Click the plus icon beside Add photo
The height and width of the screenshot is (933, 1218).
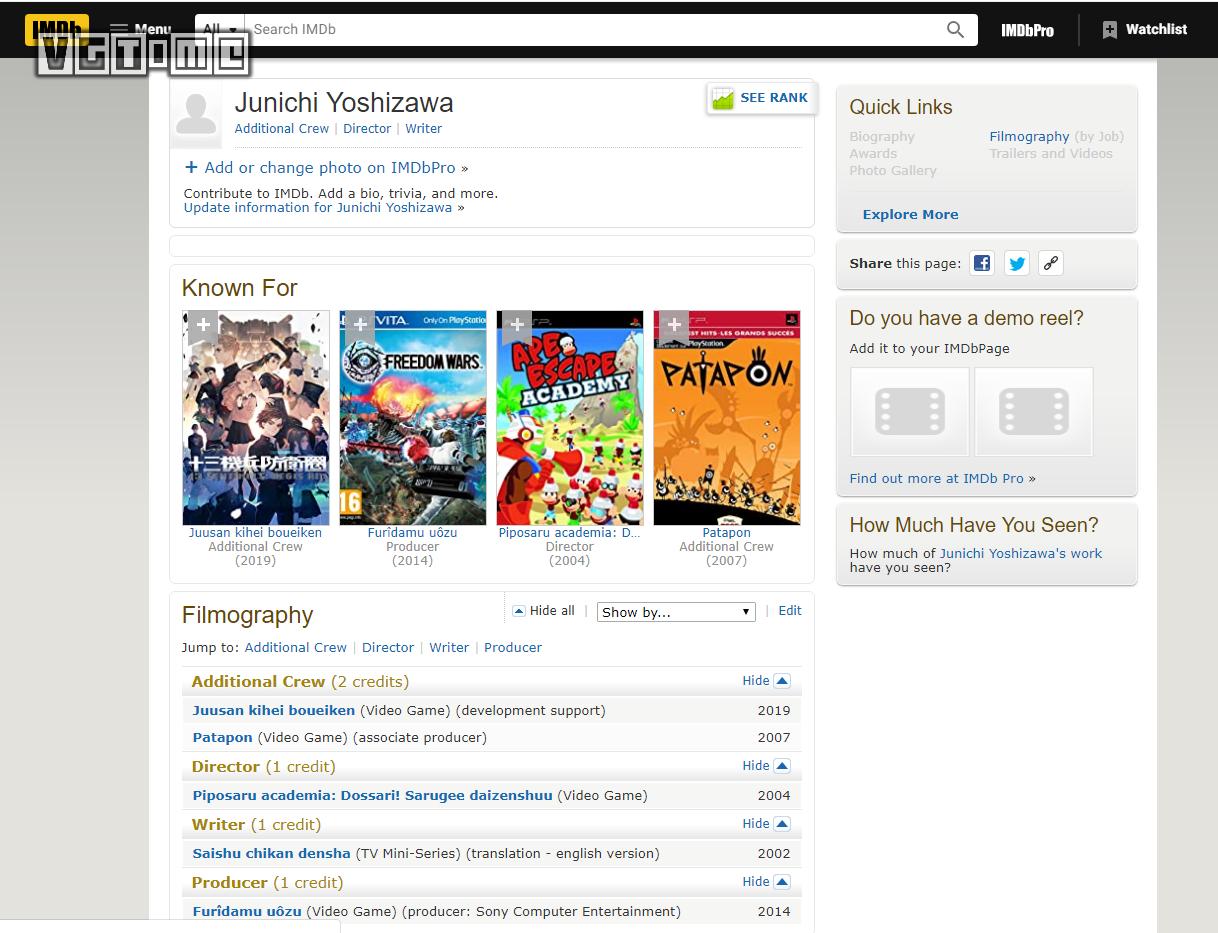point(191,167)
